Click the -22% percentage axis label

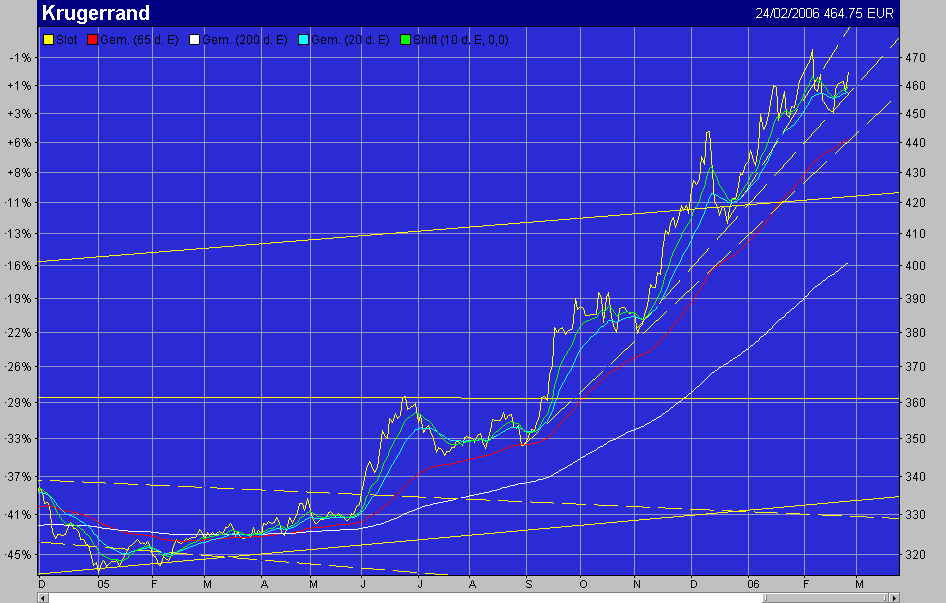click(x=18, y=333)
